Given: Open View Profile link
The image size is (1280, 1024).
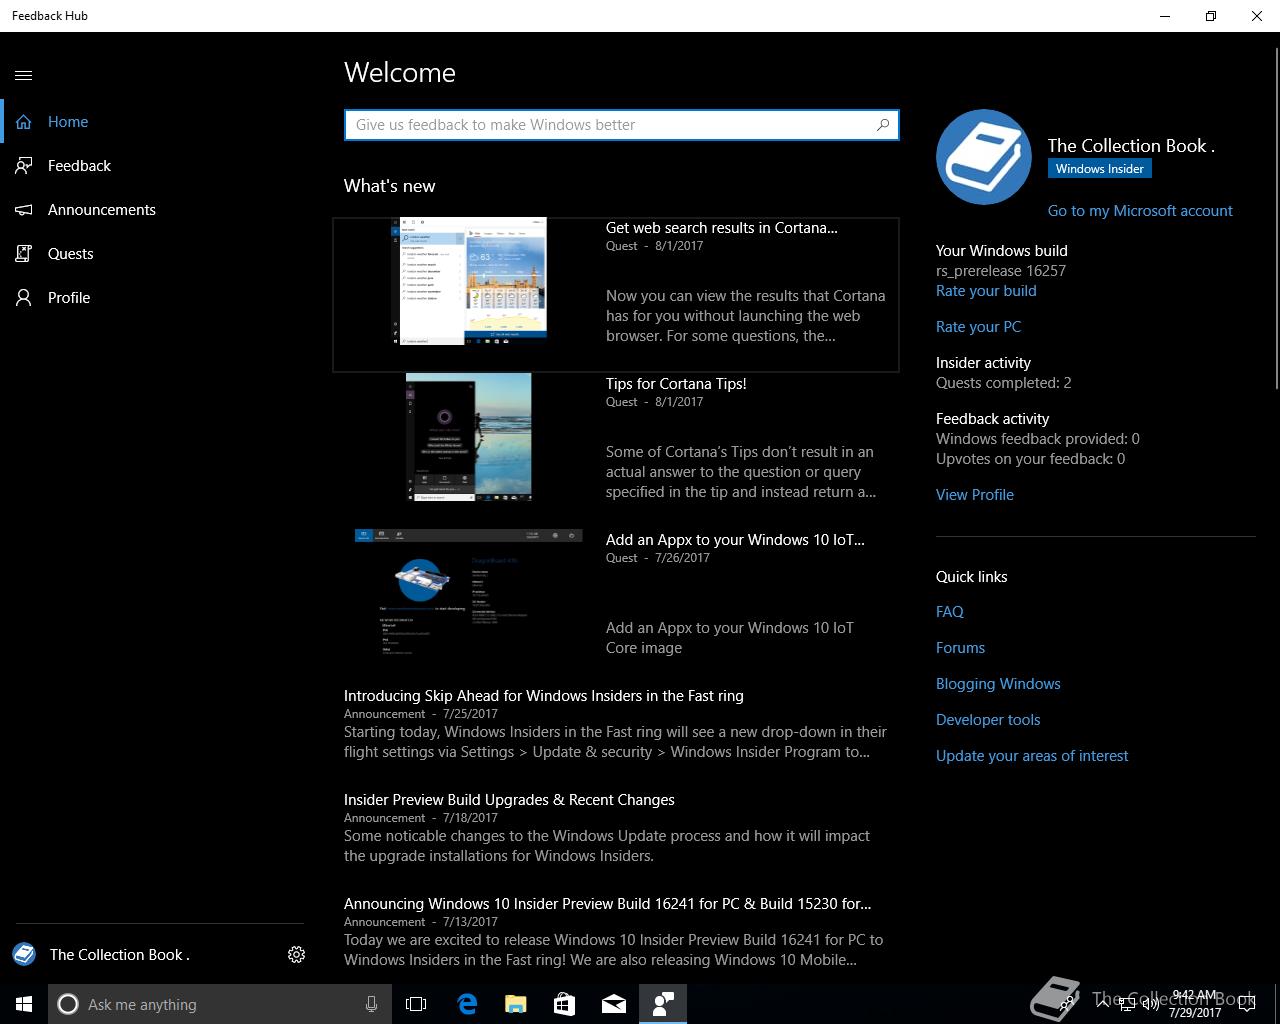Looking at the screenshot, I should (975, 495).
